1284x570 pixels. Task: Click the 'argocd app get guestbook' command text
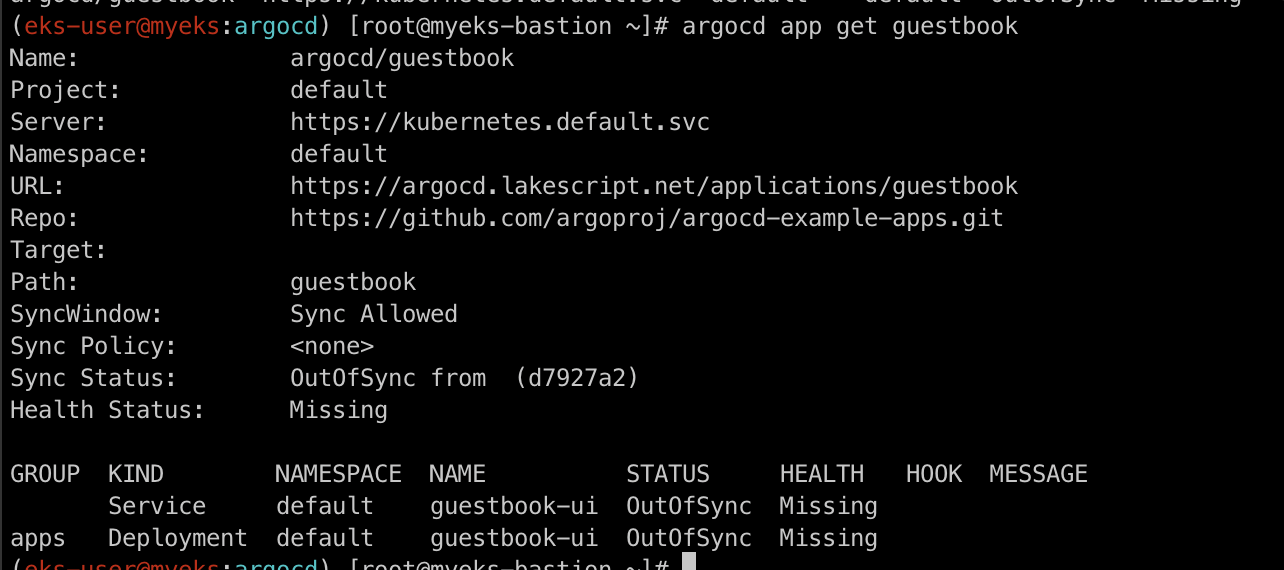(850, 27)
